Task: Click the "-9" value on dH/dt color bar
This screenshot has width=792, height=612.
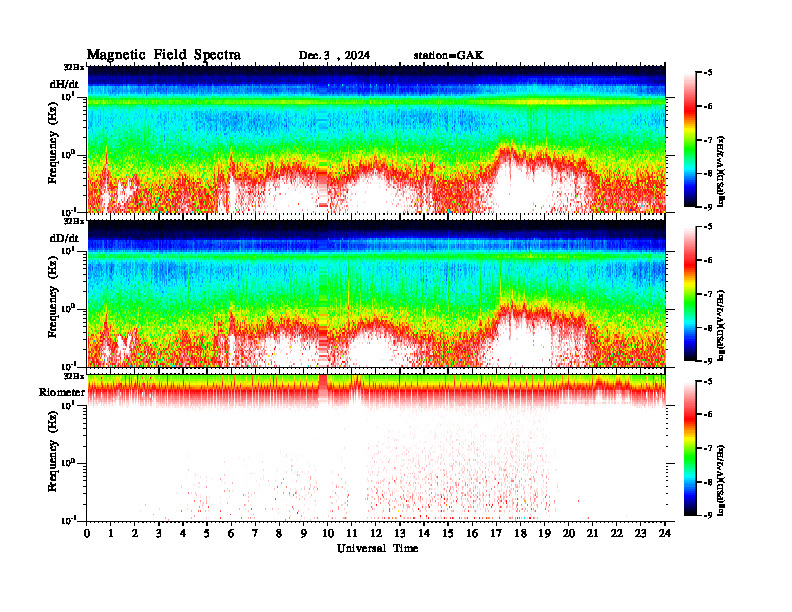Action: (x=708, y=207)
